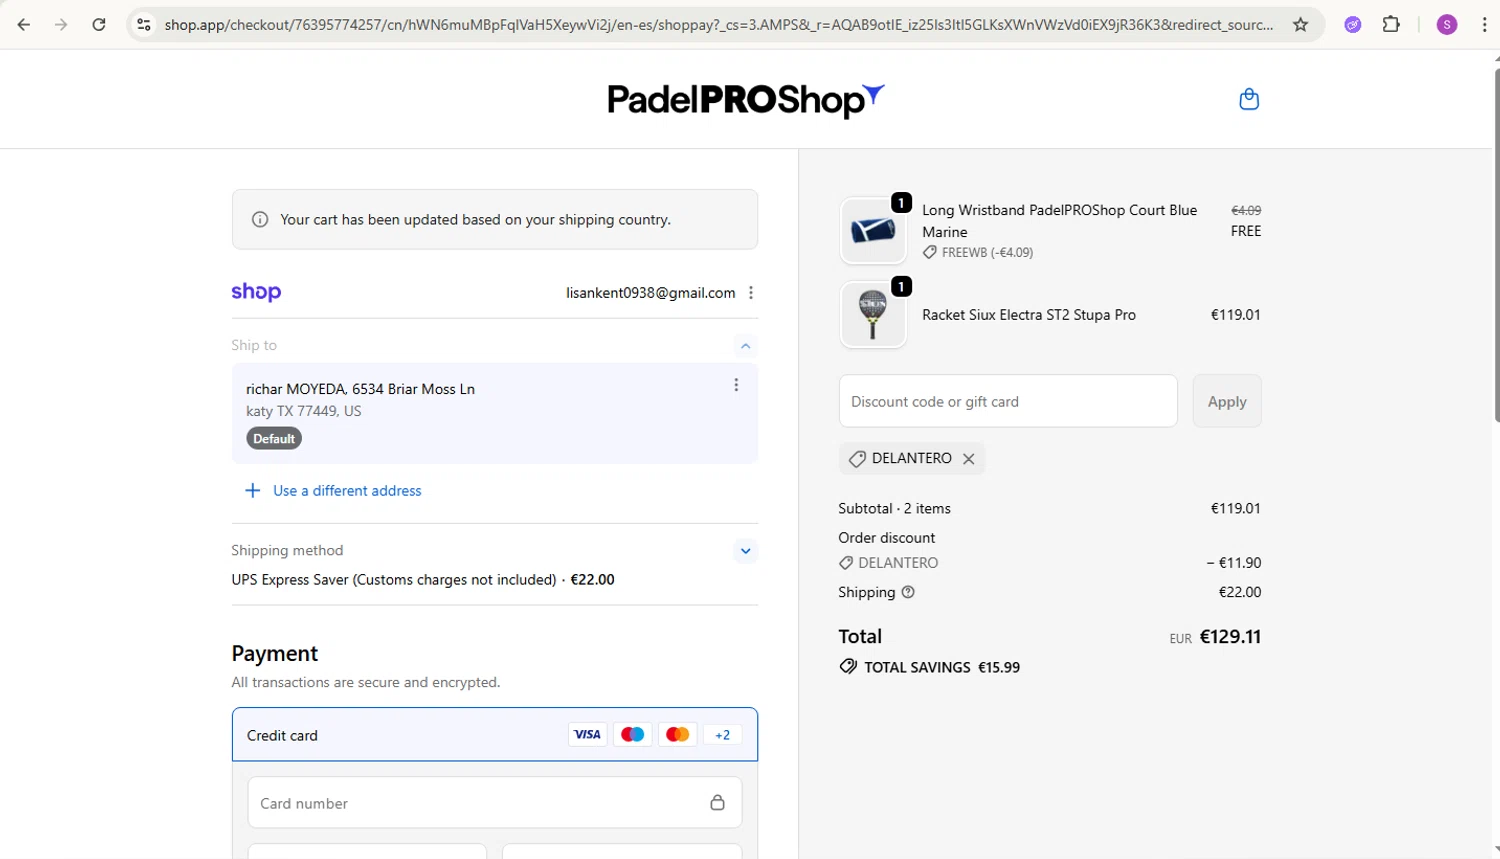Click the Maestro card logo

(x=632, y=735)
